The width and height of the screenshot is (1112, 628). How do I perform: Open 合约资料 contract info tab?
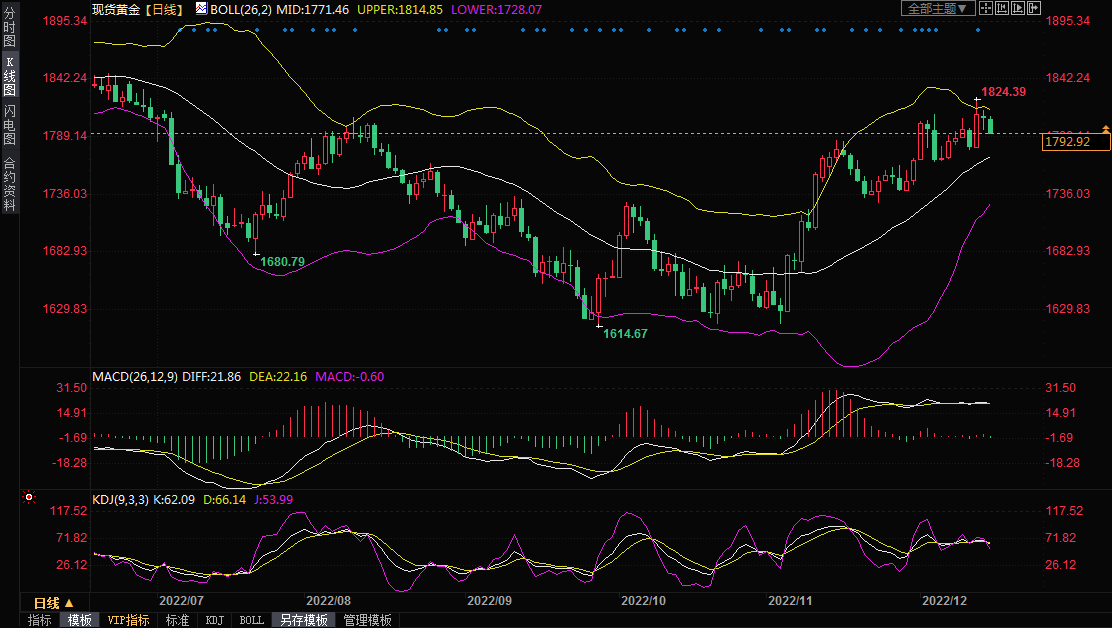9,184
